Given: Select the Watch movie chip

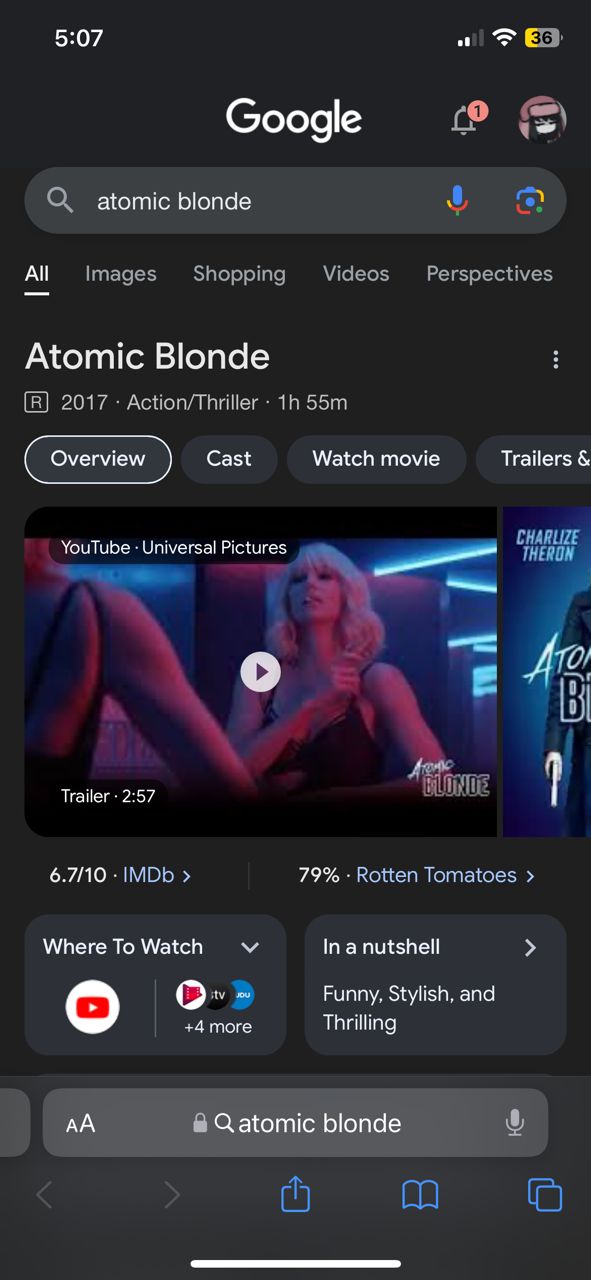Looking at the screenshot, I should (x=376, y=459).
